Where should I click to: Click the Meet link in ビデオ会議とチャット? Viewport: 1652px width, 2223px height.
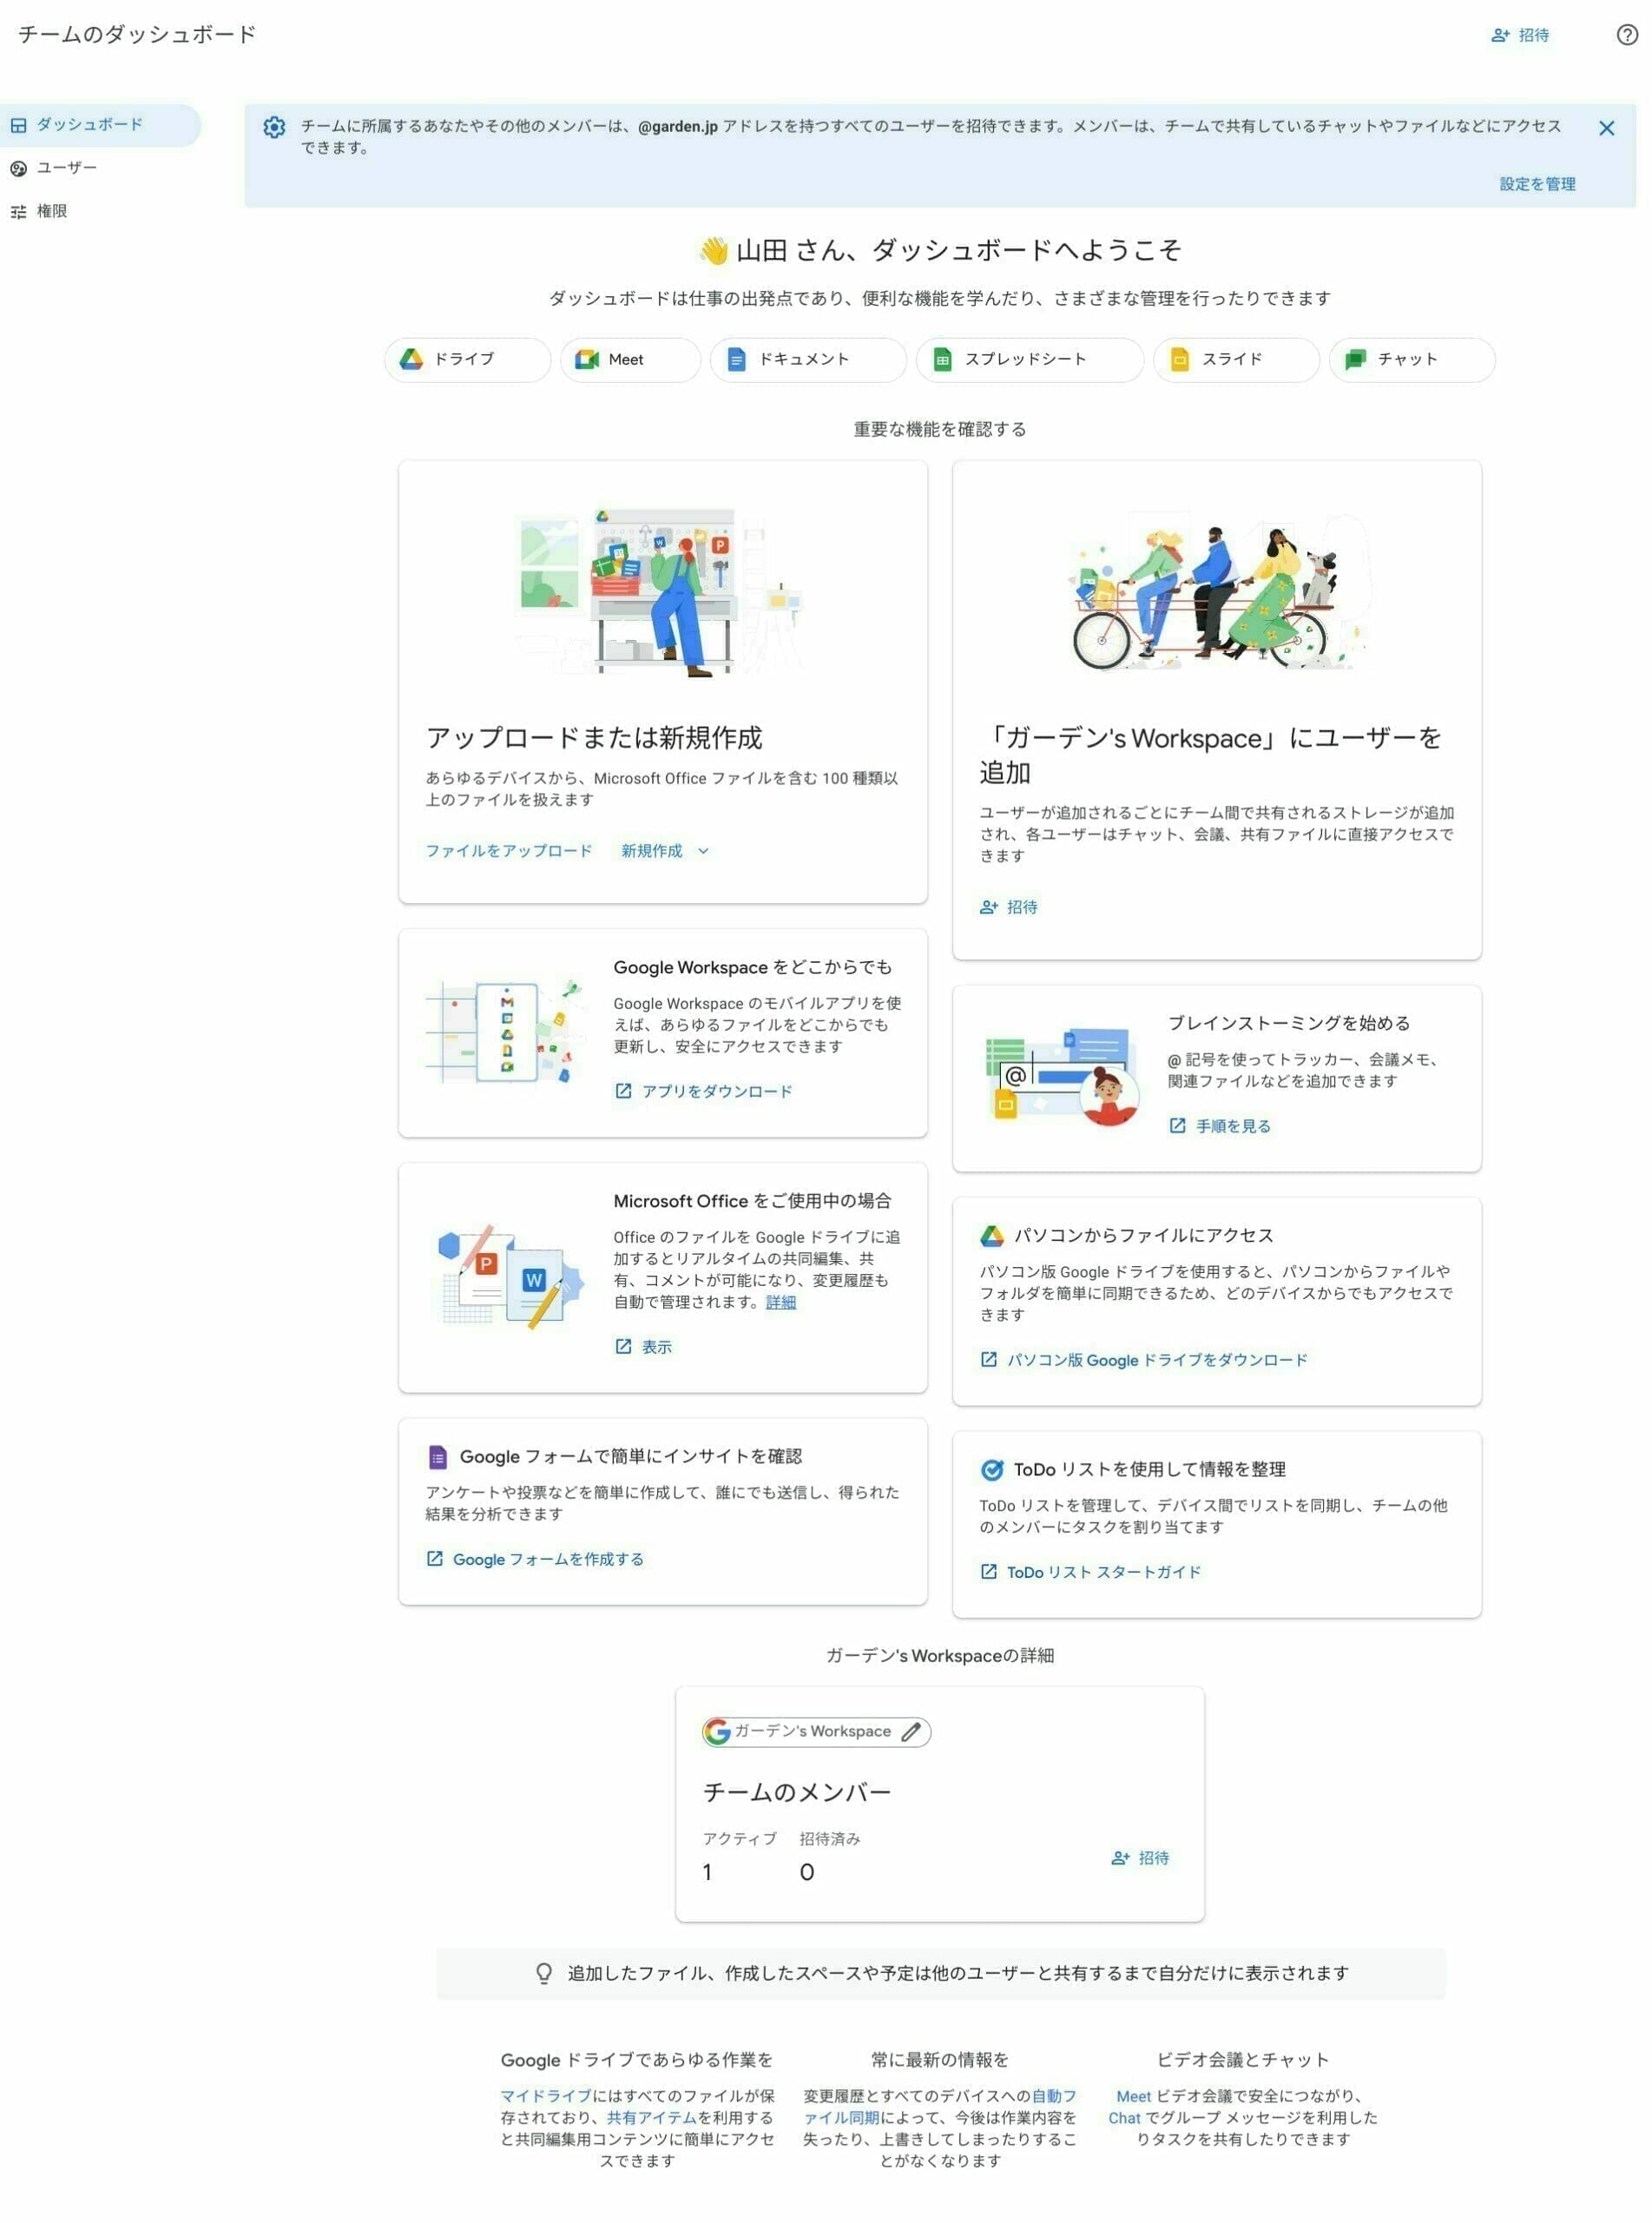click(1133, 2095)
